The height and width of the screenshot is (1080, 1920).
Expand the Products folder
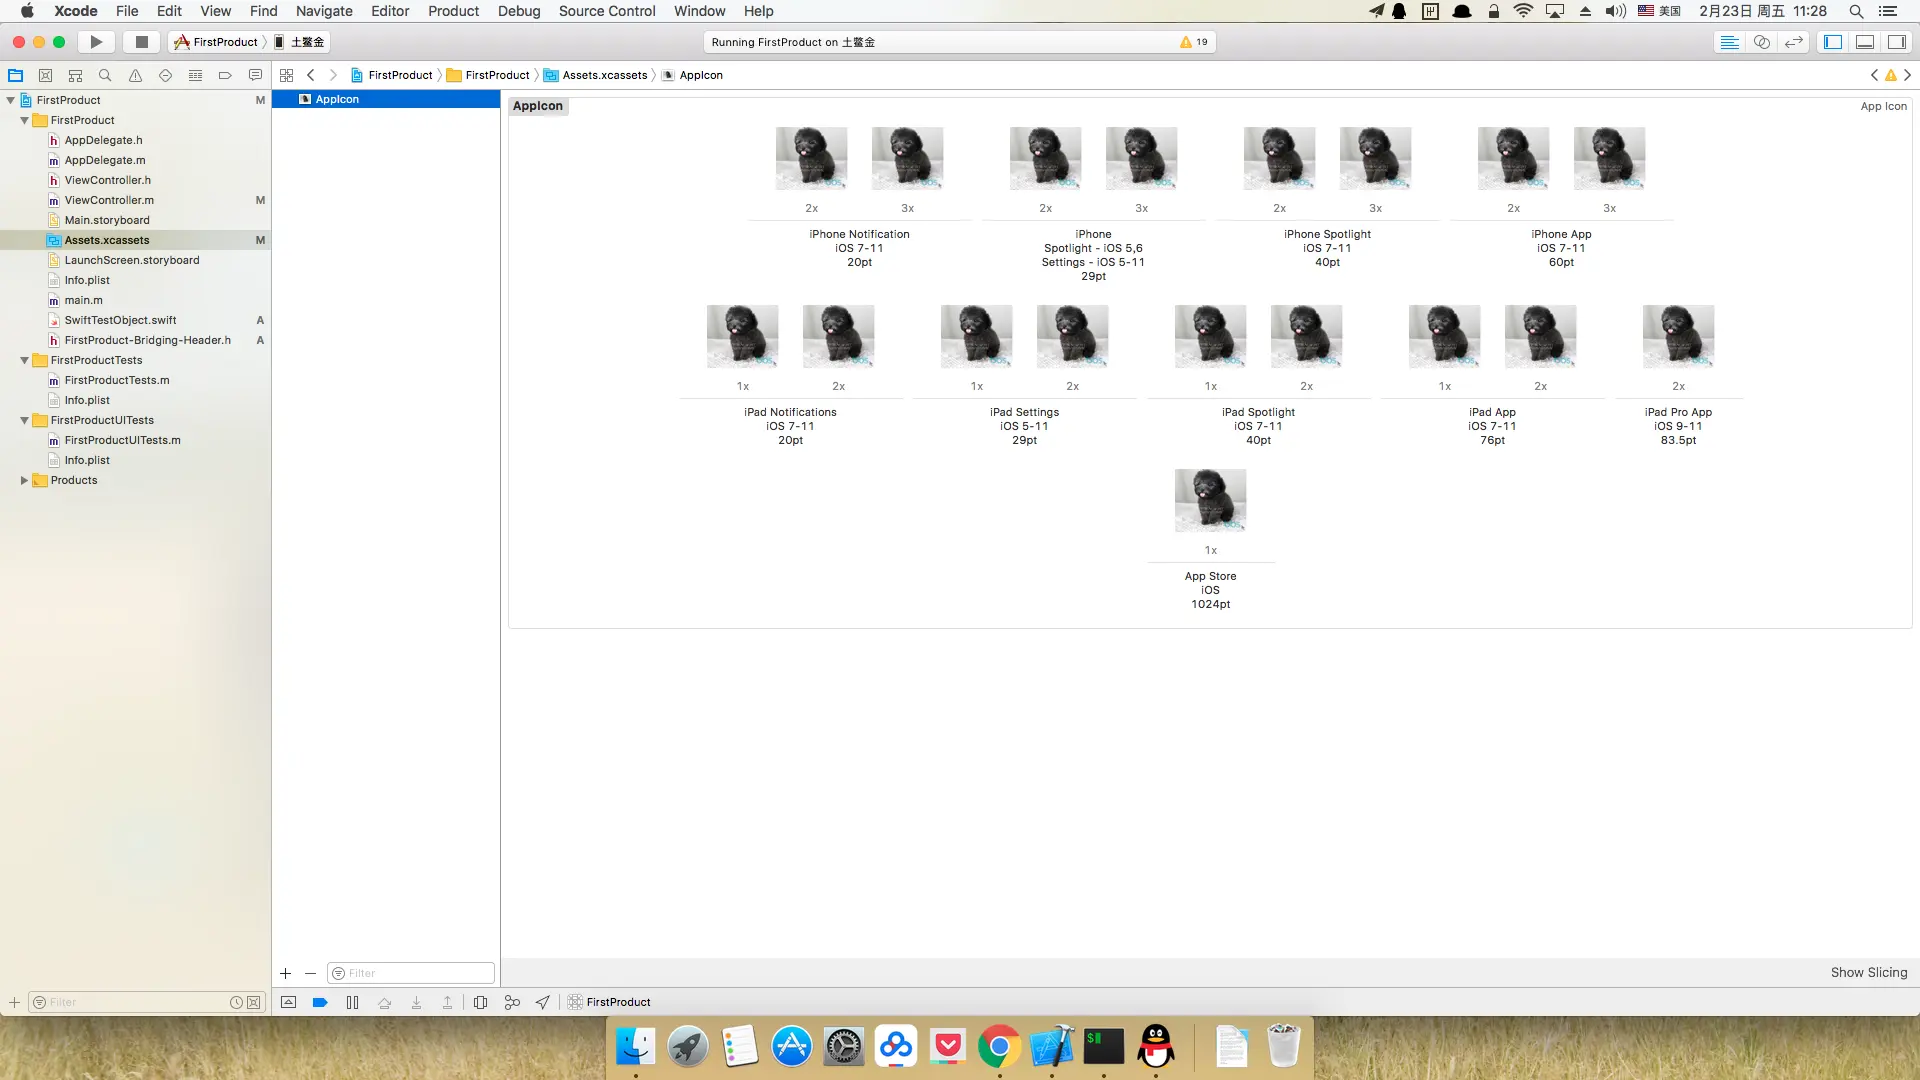click(x=24, y=480)
